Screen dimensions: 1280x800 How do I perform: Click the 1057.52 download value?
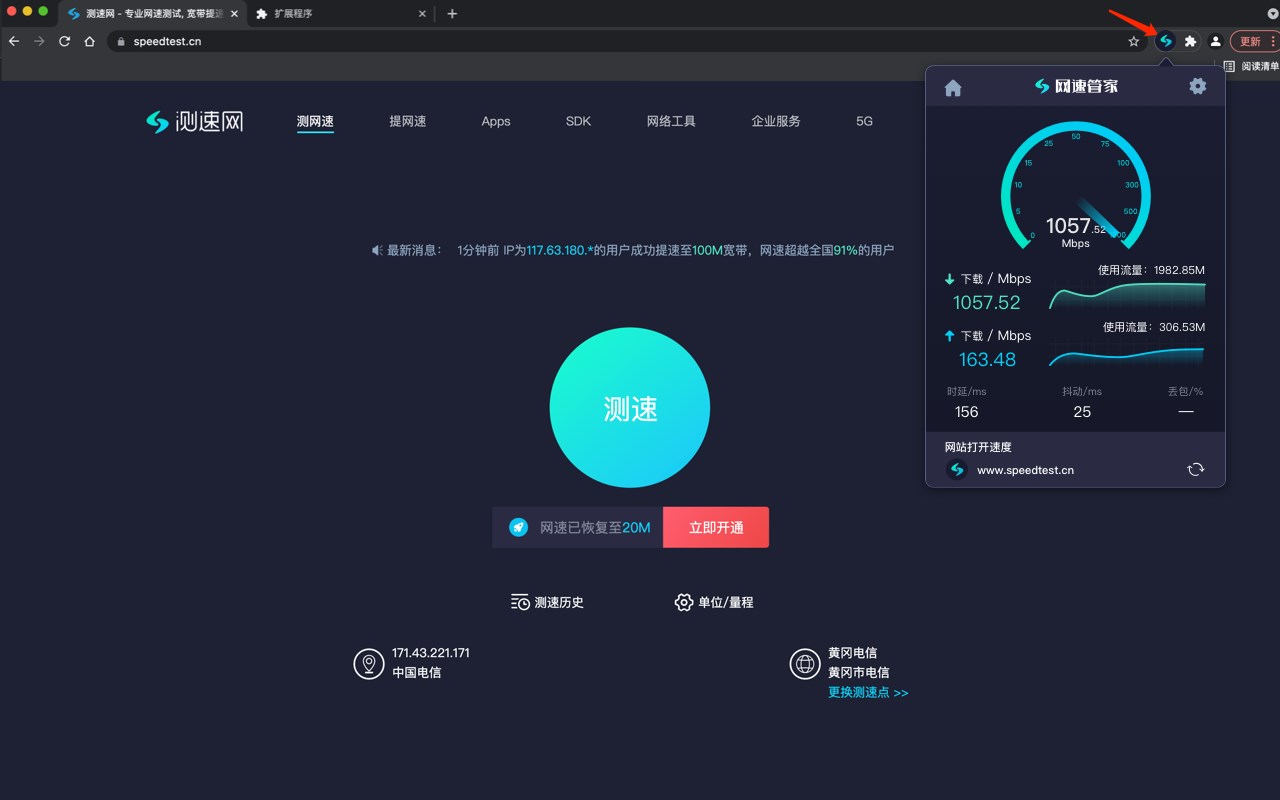pos(986,302)
